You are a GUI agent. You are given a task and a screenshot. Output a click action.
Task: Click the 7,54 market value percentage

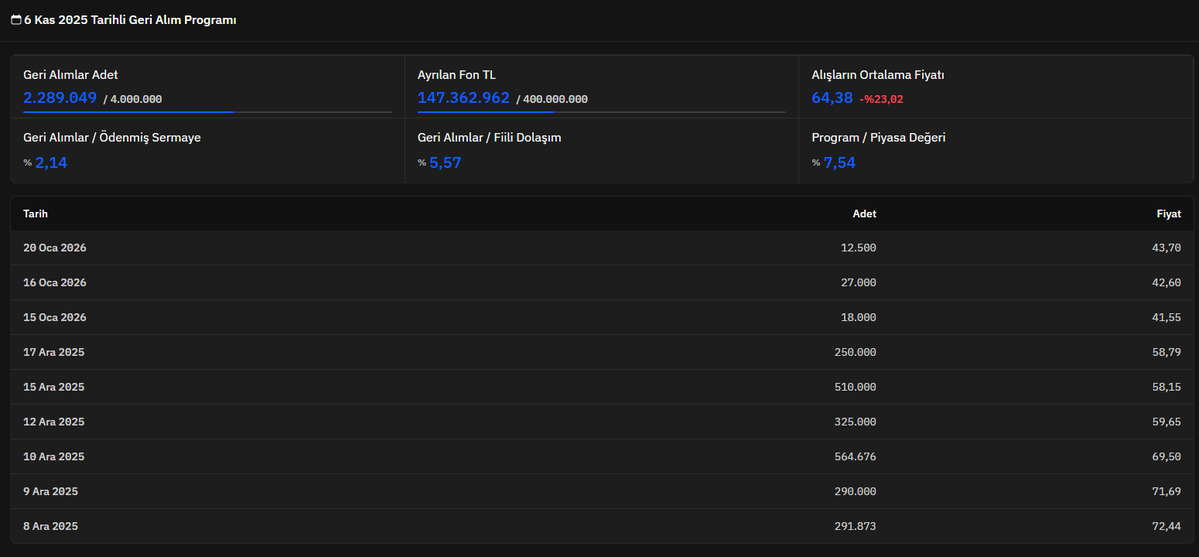pos(840,162)
